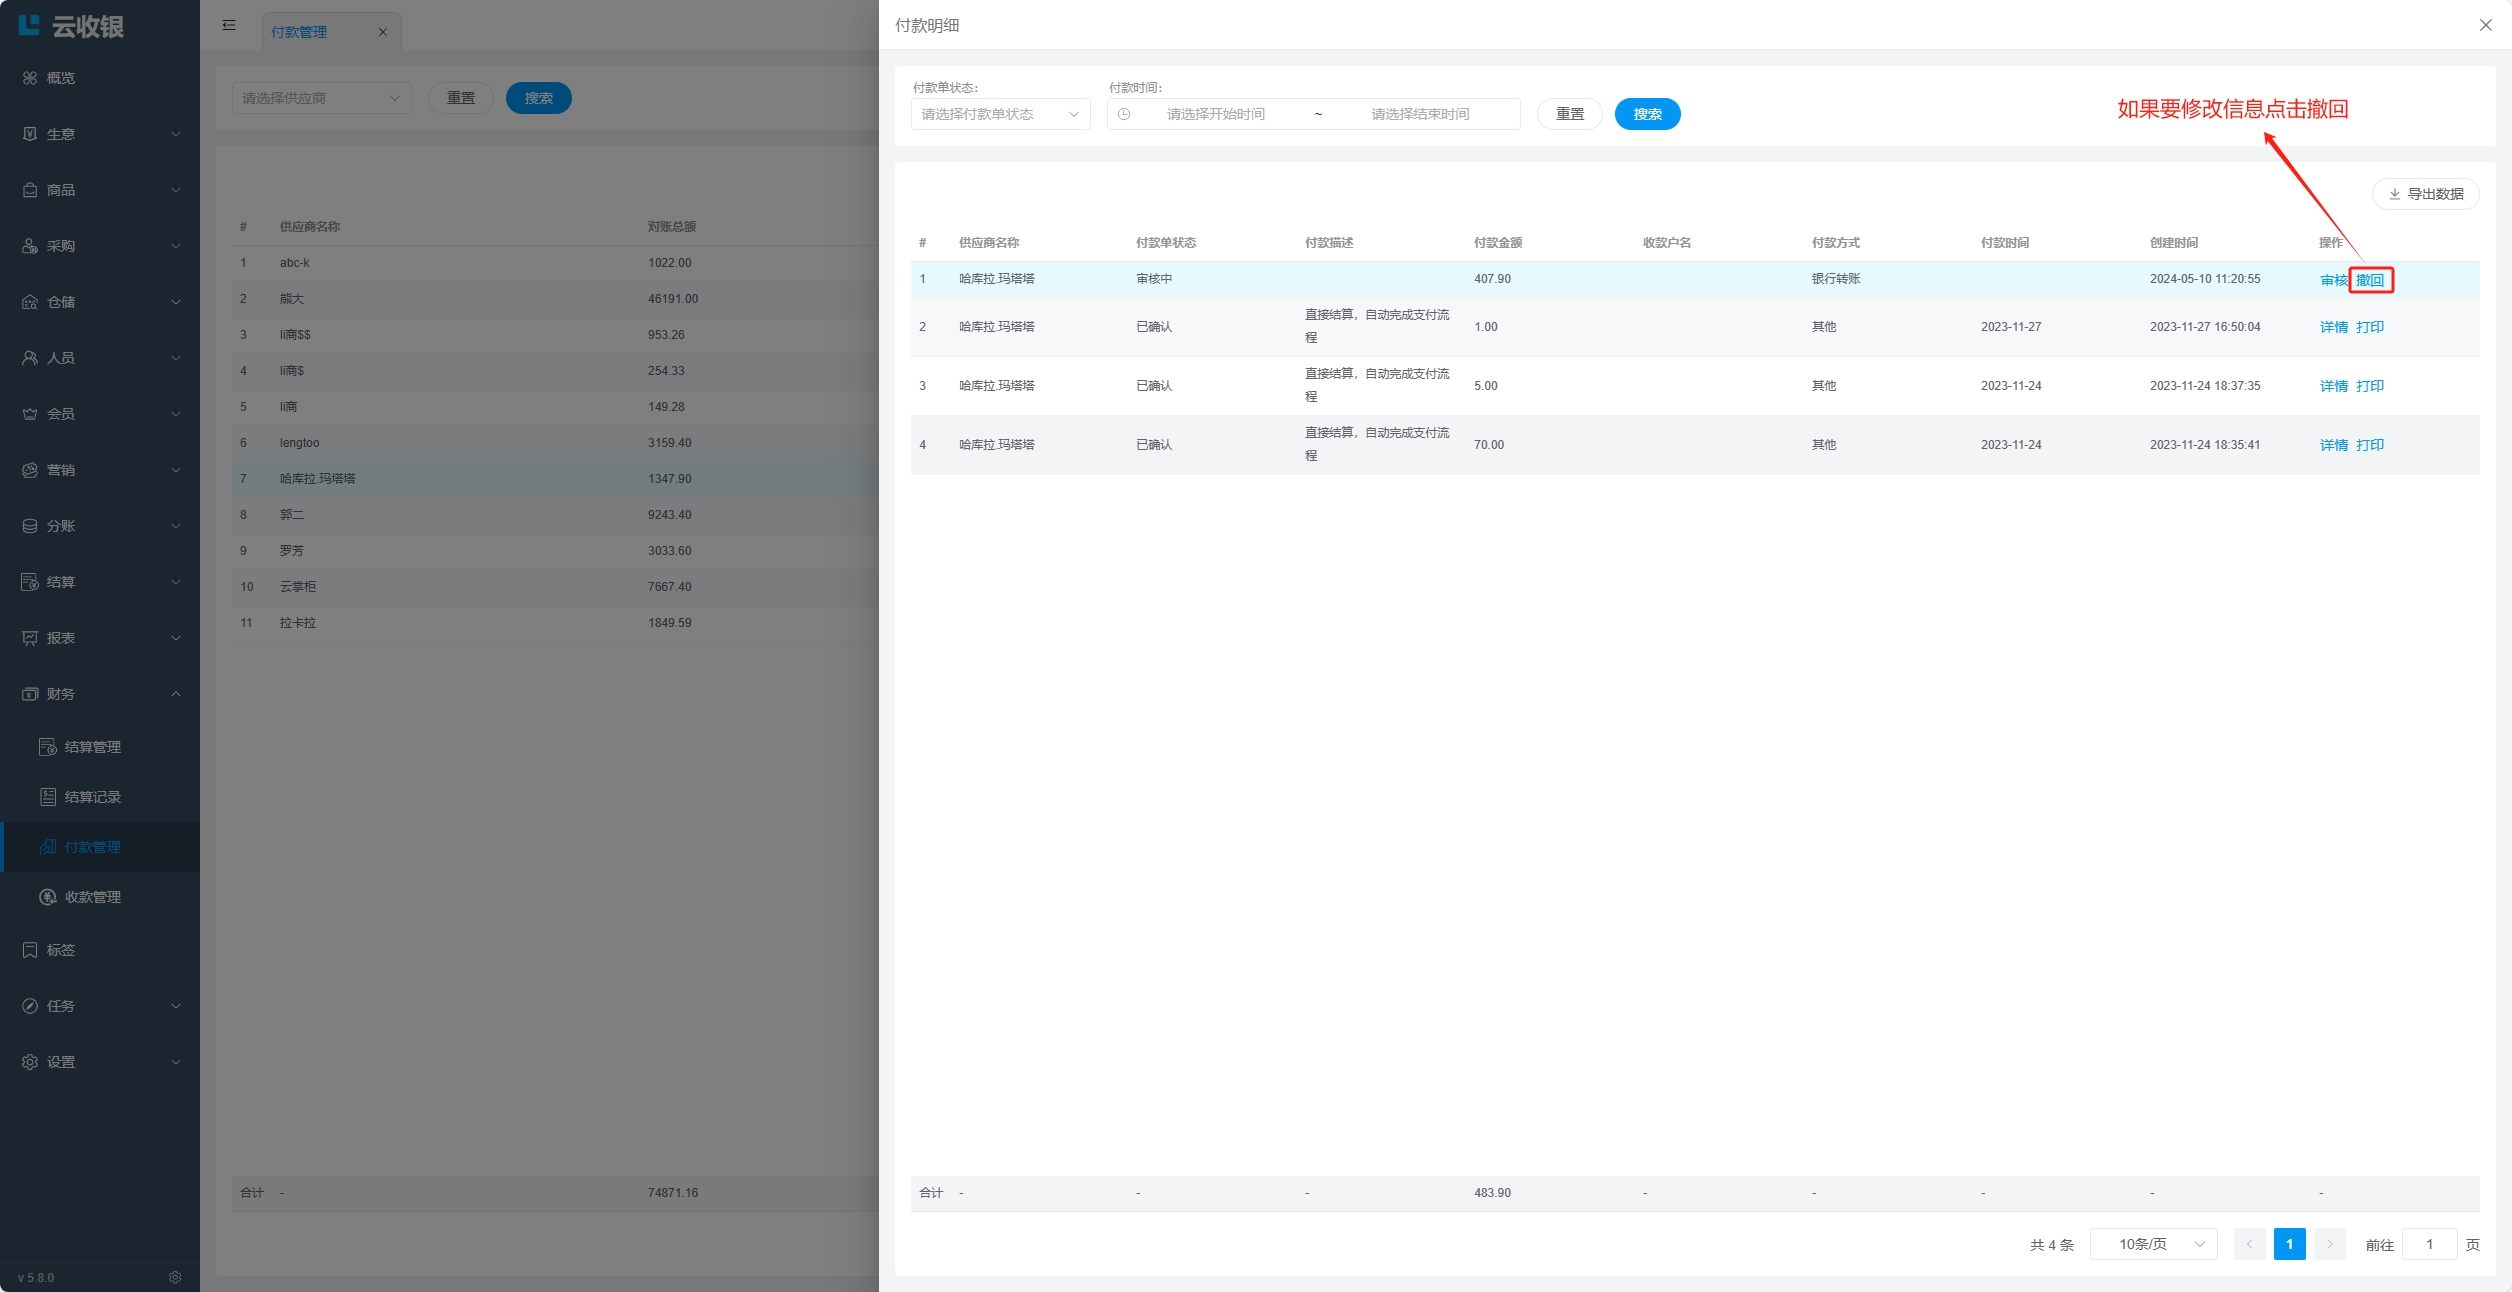Click the blue 搜索 button in detail panel
Image resolution: width=2512 pixels, height=1292 pixels.
(x=1646, y=114)
